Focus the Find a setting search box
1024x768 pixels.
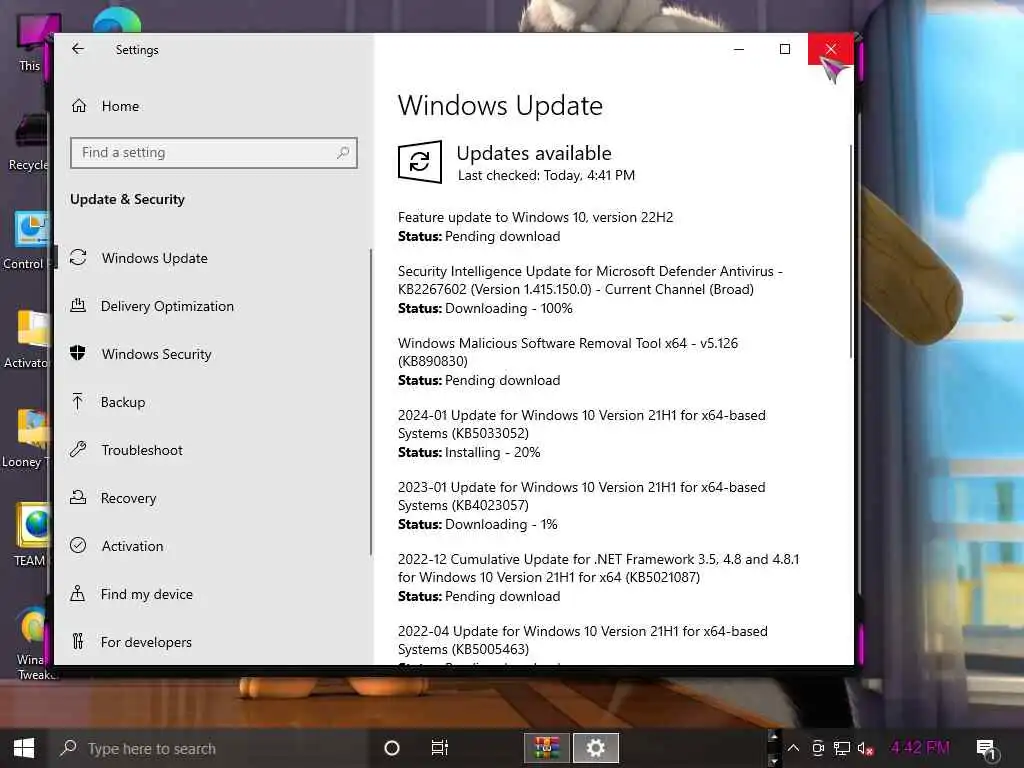click(x=214, y=153)
